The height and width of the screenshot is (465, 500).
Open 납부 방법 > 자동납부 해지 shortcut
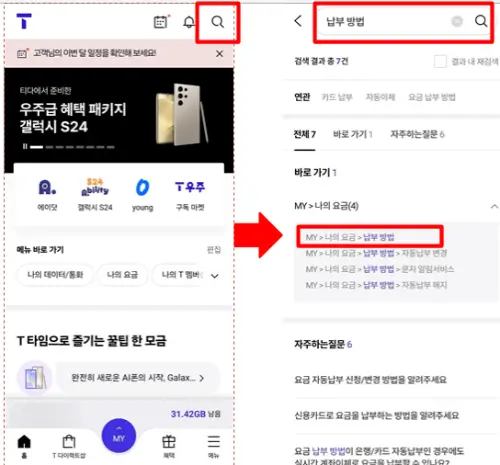tap(376, 285)
